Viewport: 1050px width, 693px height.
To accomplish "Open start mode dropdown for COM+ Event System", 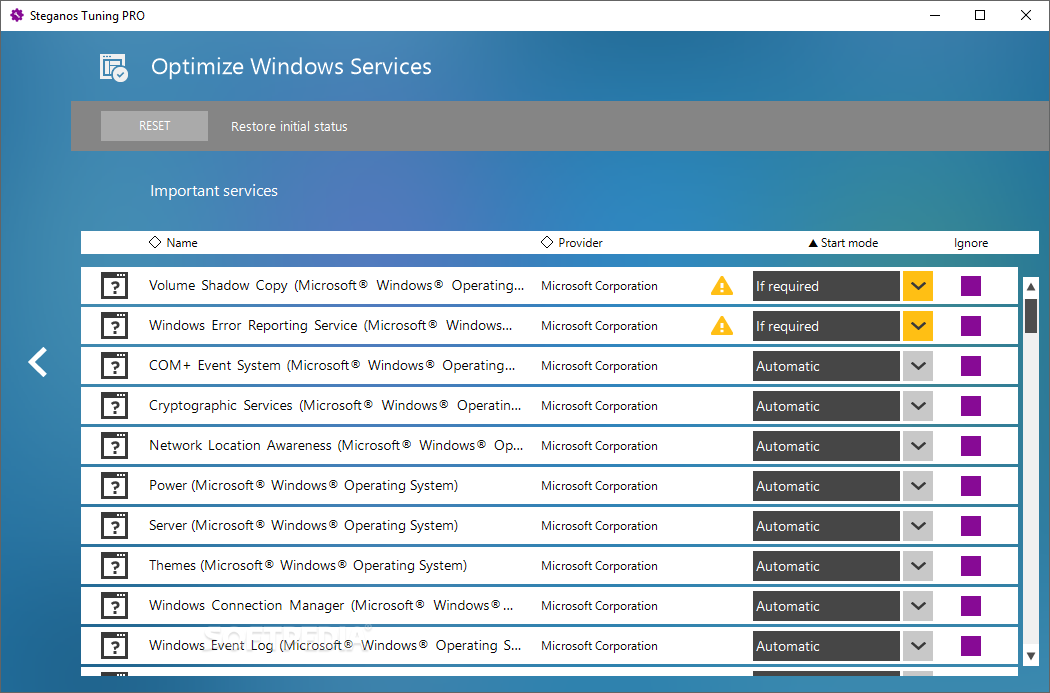I will click(918, 366).
